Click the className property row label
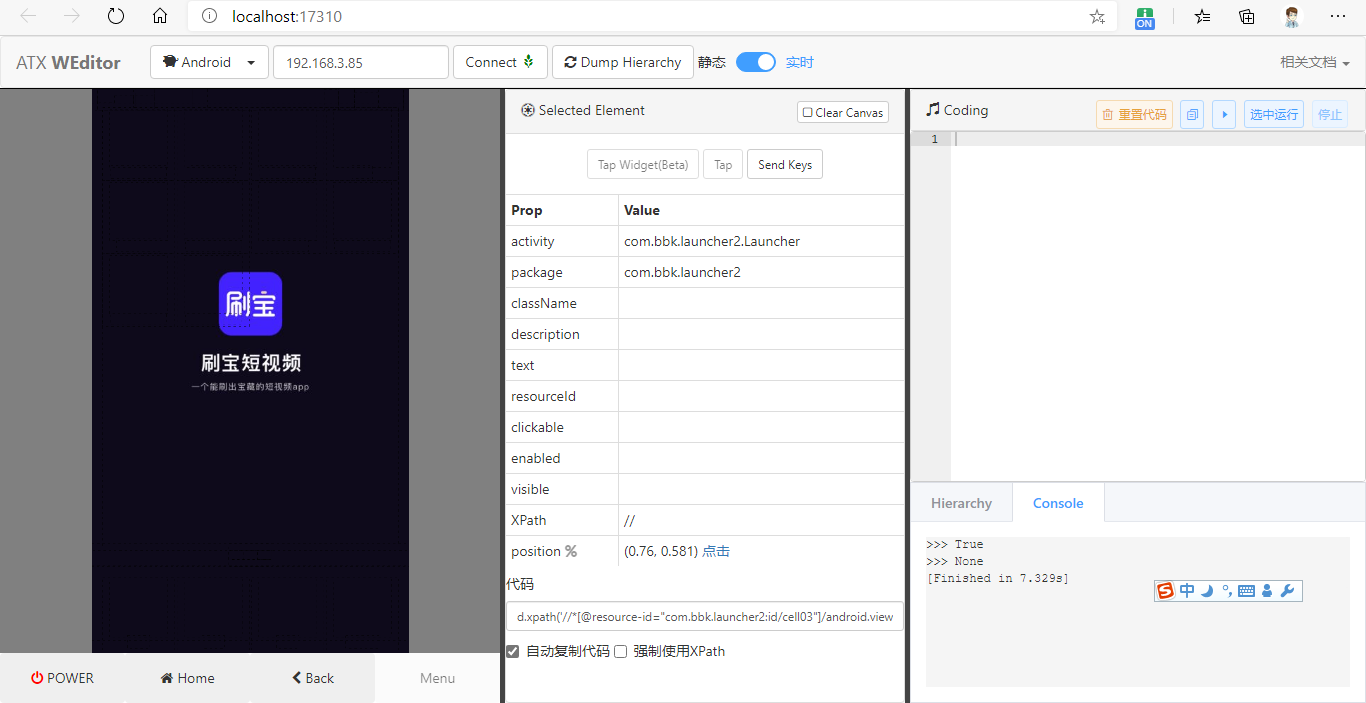Image resolution: width=1366 pixels, height=703 pixels. click(x=544, y=303)
